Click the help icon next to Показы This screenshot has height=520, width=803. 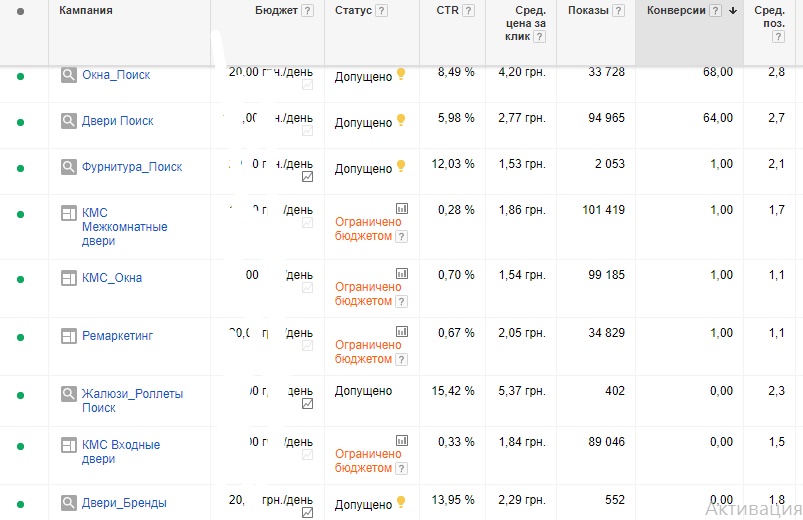(x=619, y=11)
